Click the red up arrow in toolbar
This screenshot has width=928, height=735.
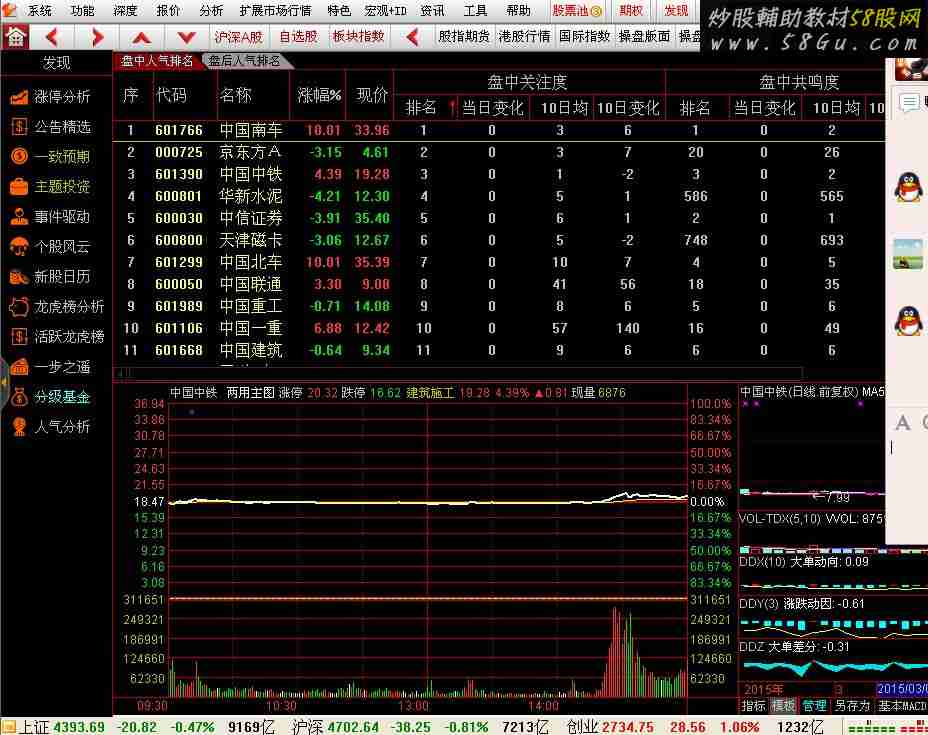click(x=141, y=38)
